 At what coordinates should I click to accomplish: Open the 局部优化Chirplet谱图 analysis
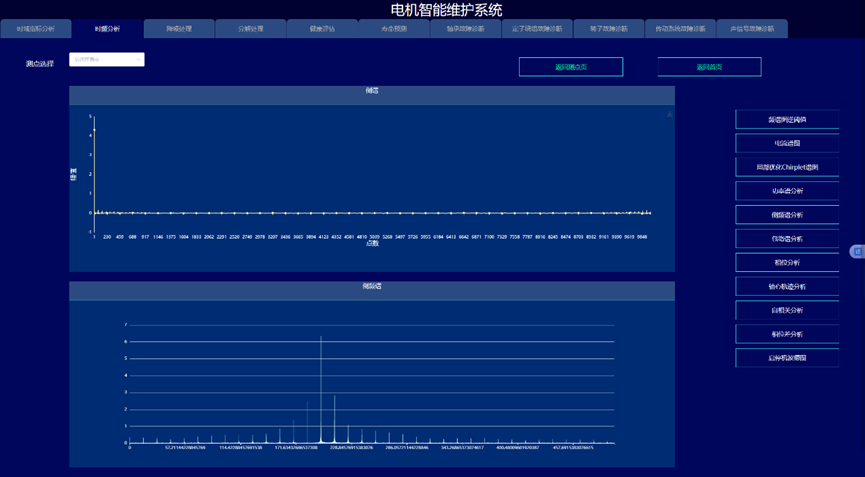[x=787, y=167]
